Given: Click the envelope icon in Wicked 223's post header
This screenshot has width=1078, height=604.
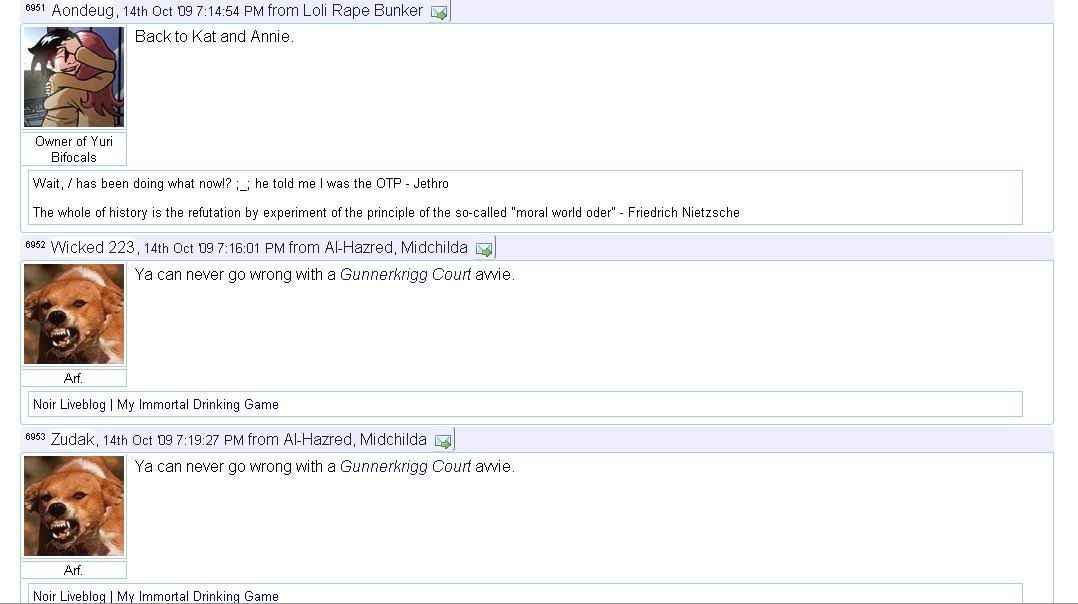Looking at the screenshot, I should pos(484,249).
